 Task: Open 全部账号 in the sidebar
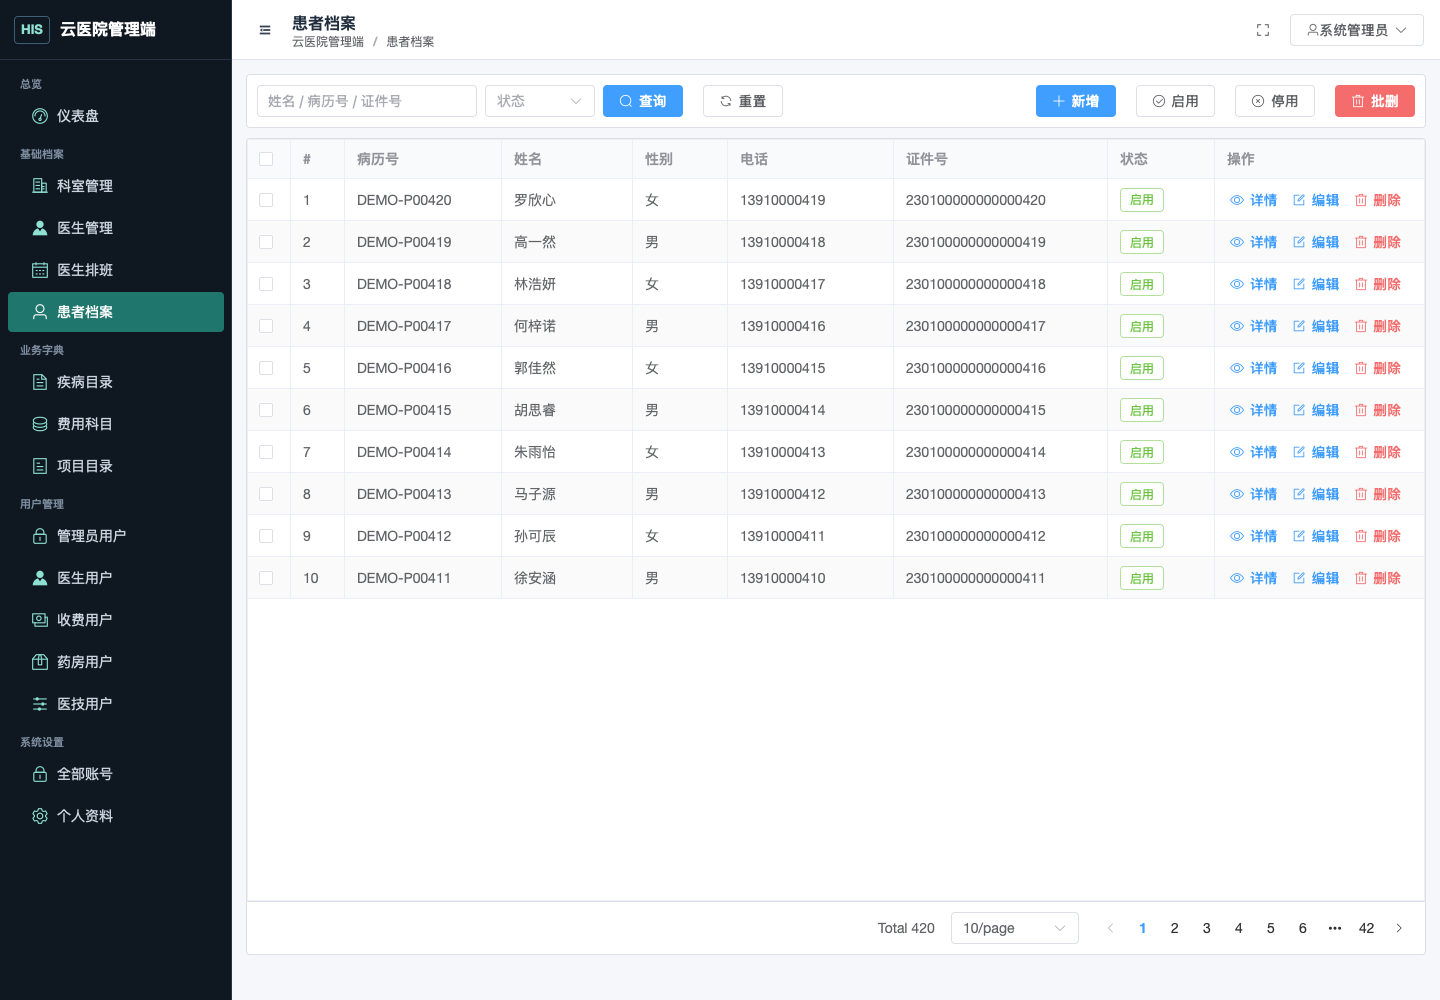(116, 774)
